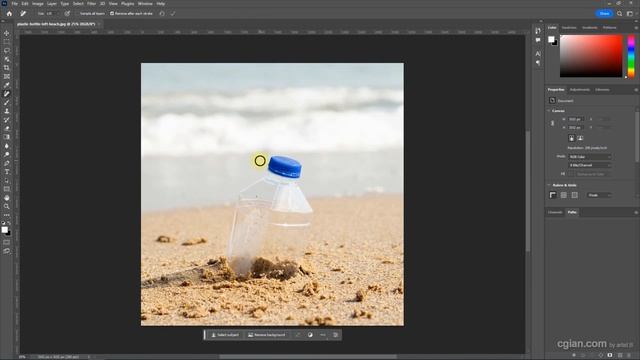This screenshot has height=360, width=640.
Task: Toggle Remove after each stroke checkbox
Action: click(x=112, y=13)
